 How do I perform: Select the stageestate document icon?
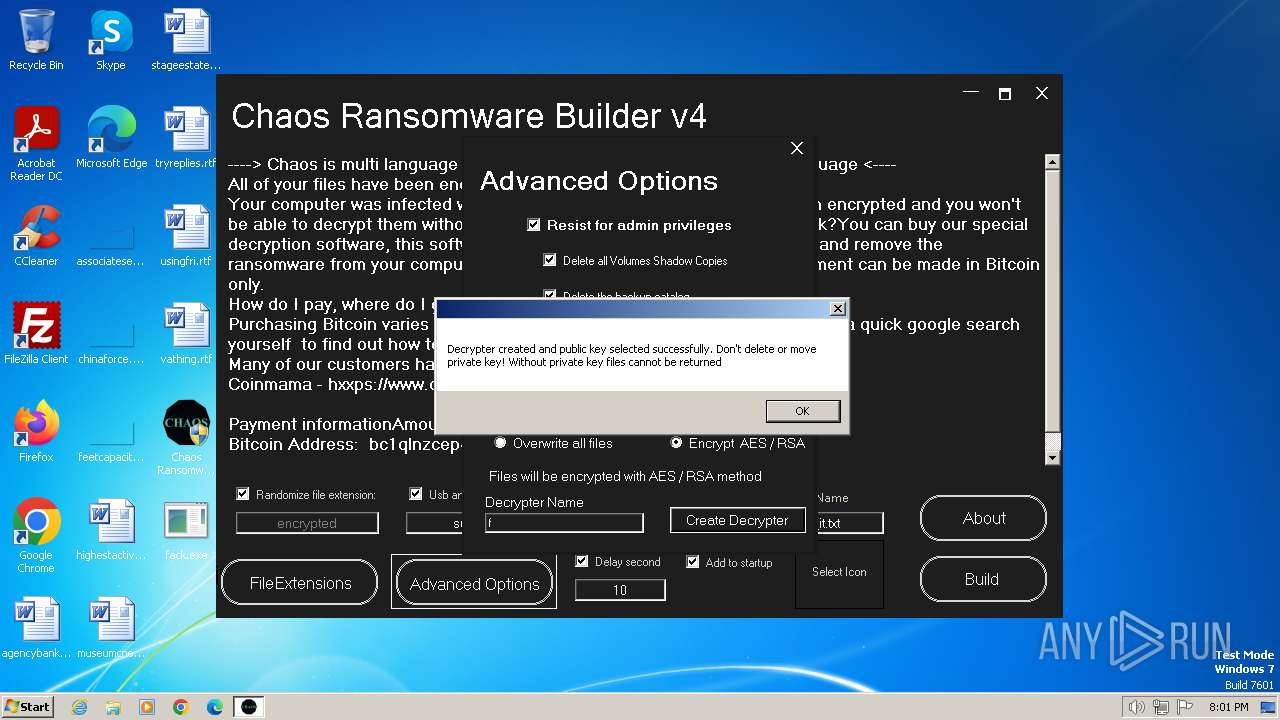pos(186,40)
